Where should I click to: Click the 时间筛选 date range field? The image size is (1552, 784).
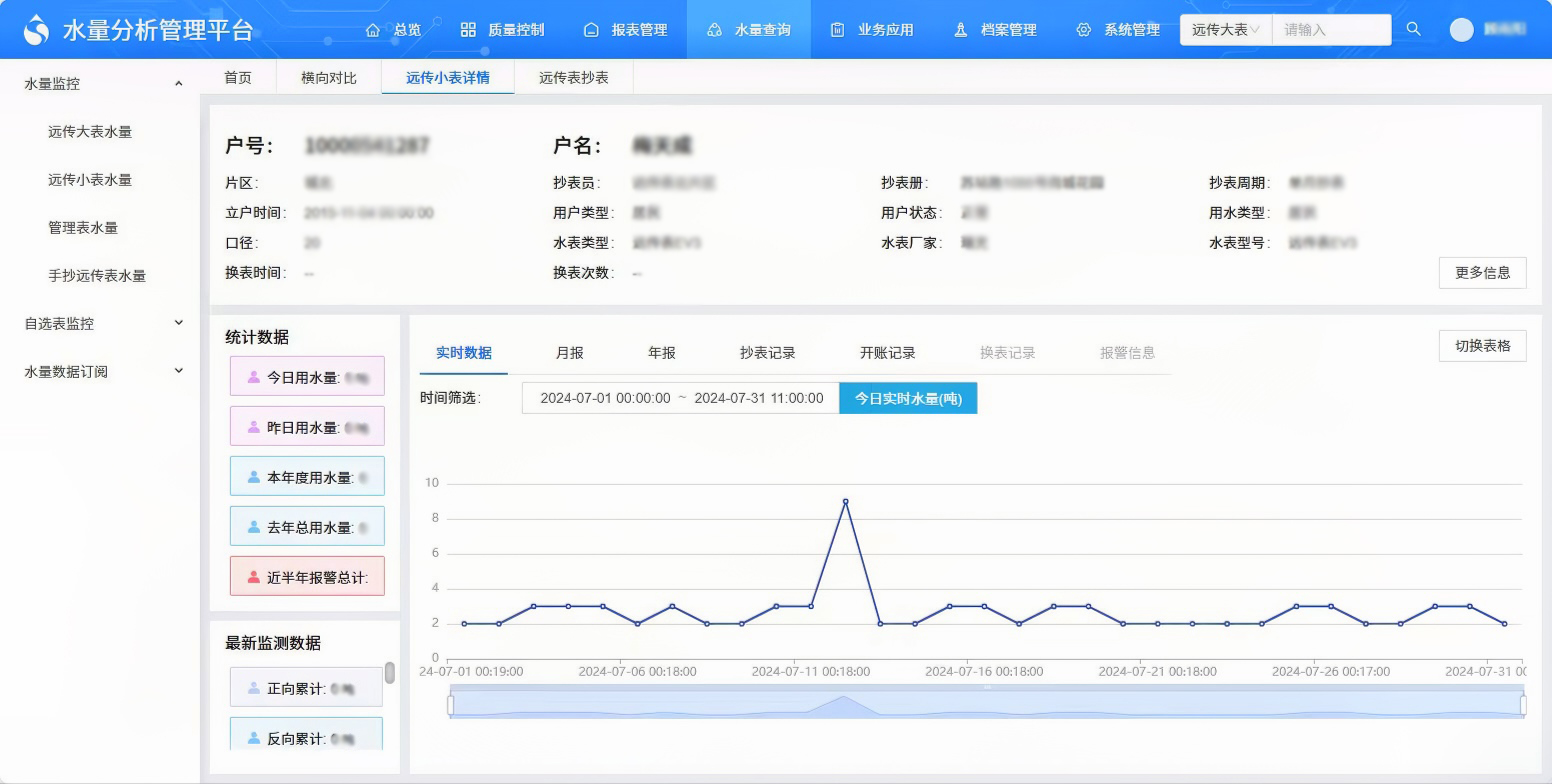click(x=681, y=398)
